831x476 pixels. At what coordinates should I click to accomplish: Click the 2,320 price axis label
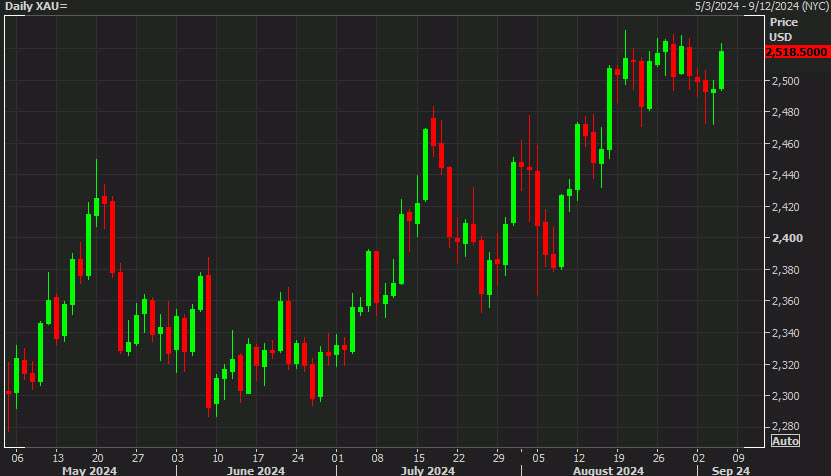click(x=786, y=365)
